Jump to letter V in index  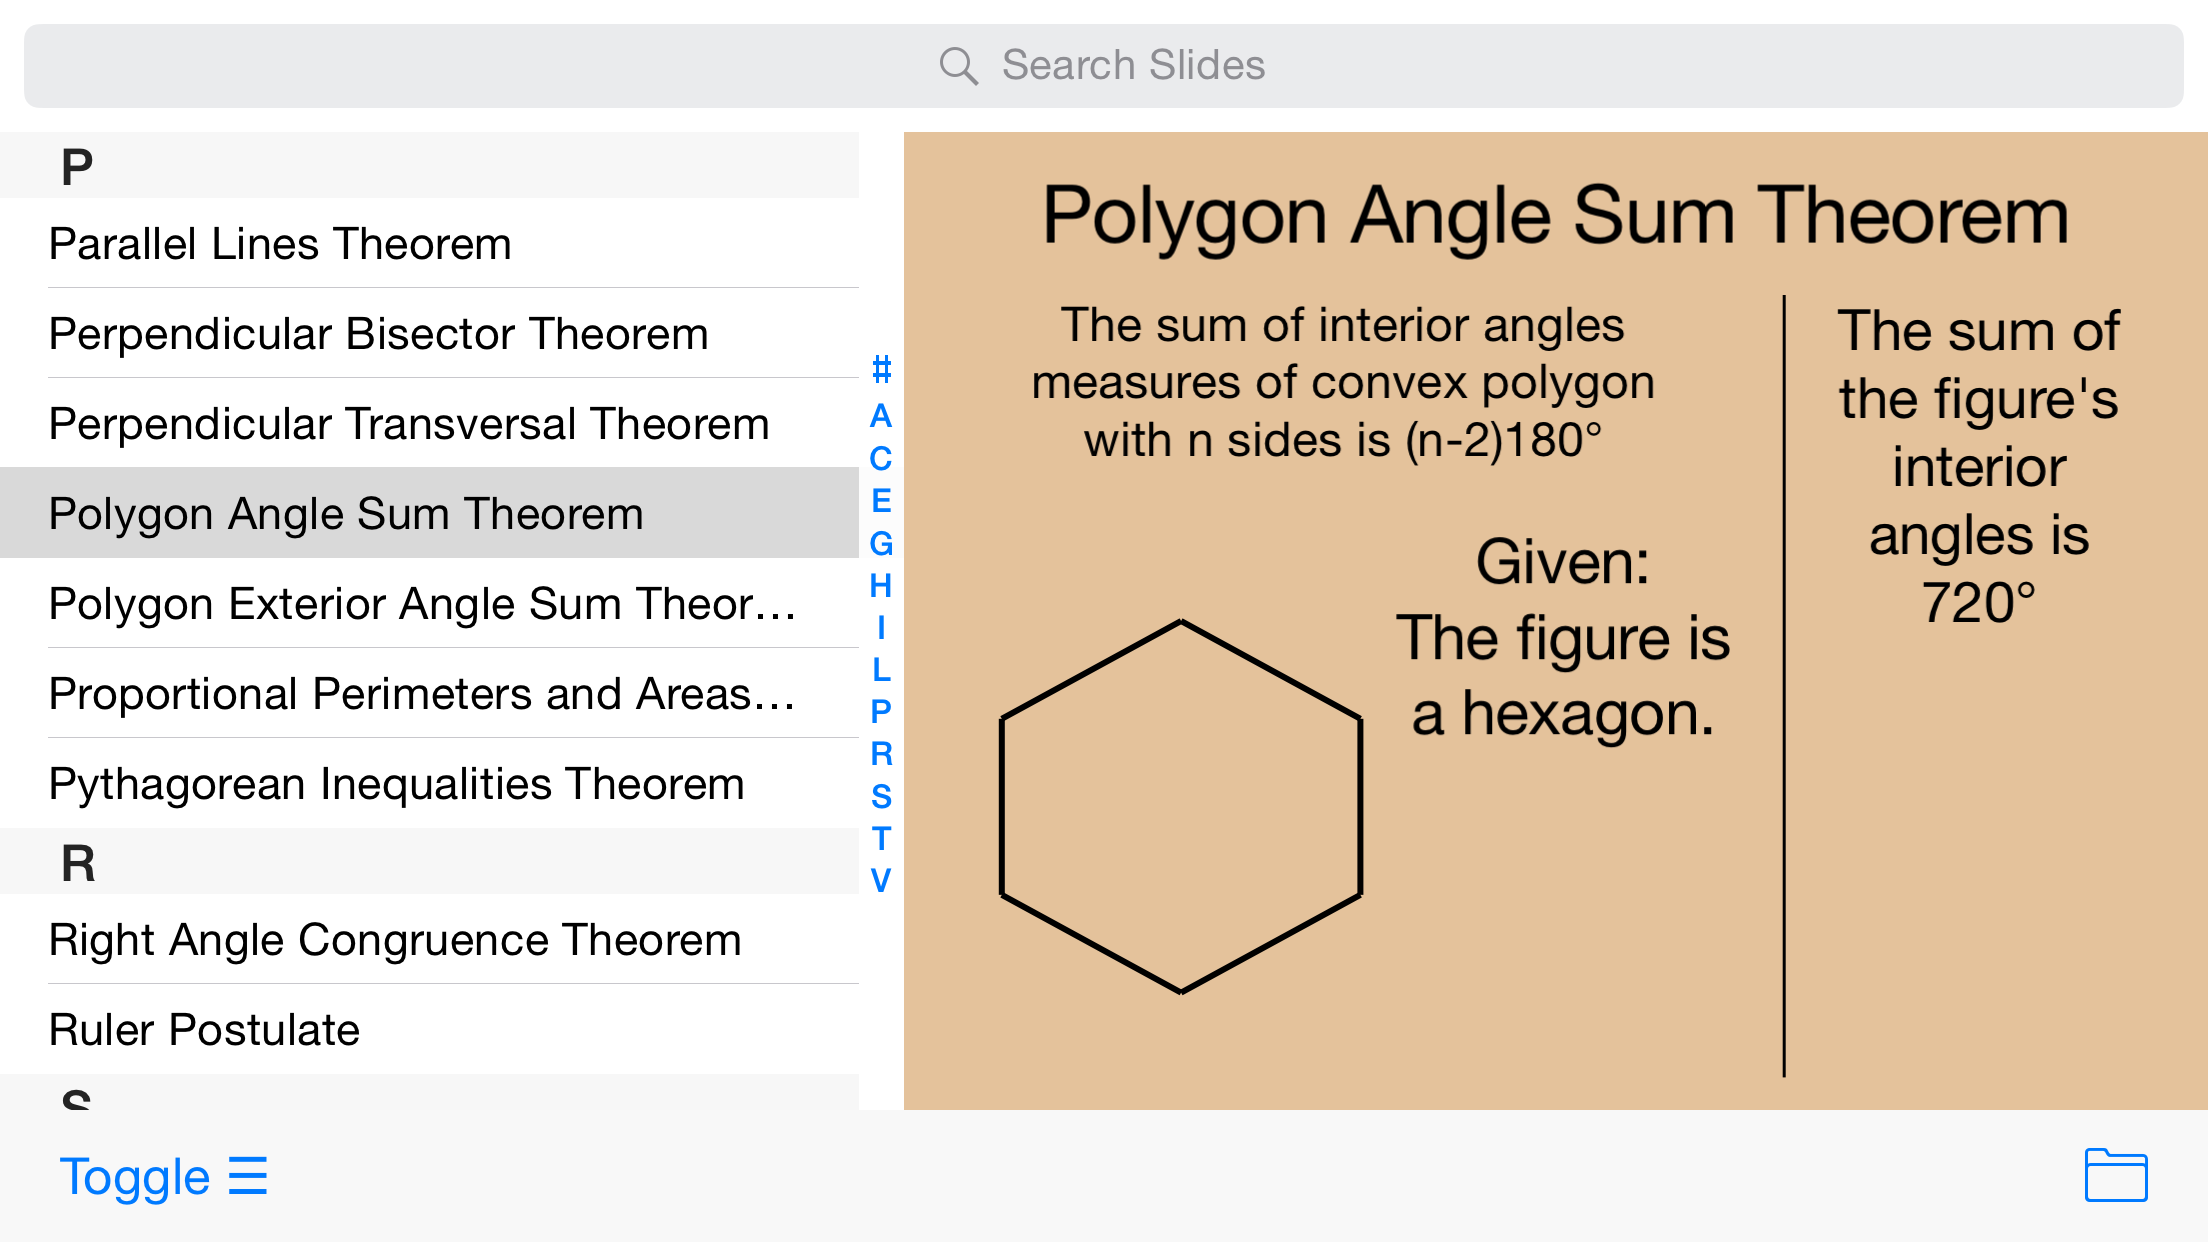(x=881, y=880)
